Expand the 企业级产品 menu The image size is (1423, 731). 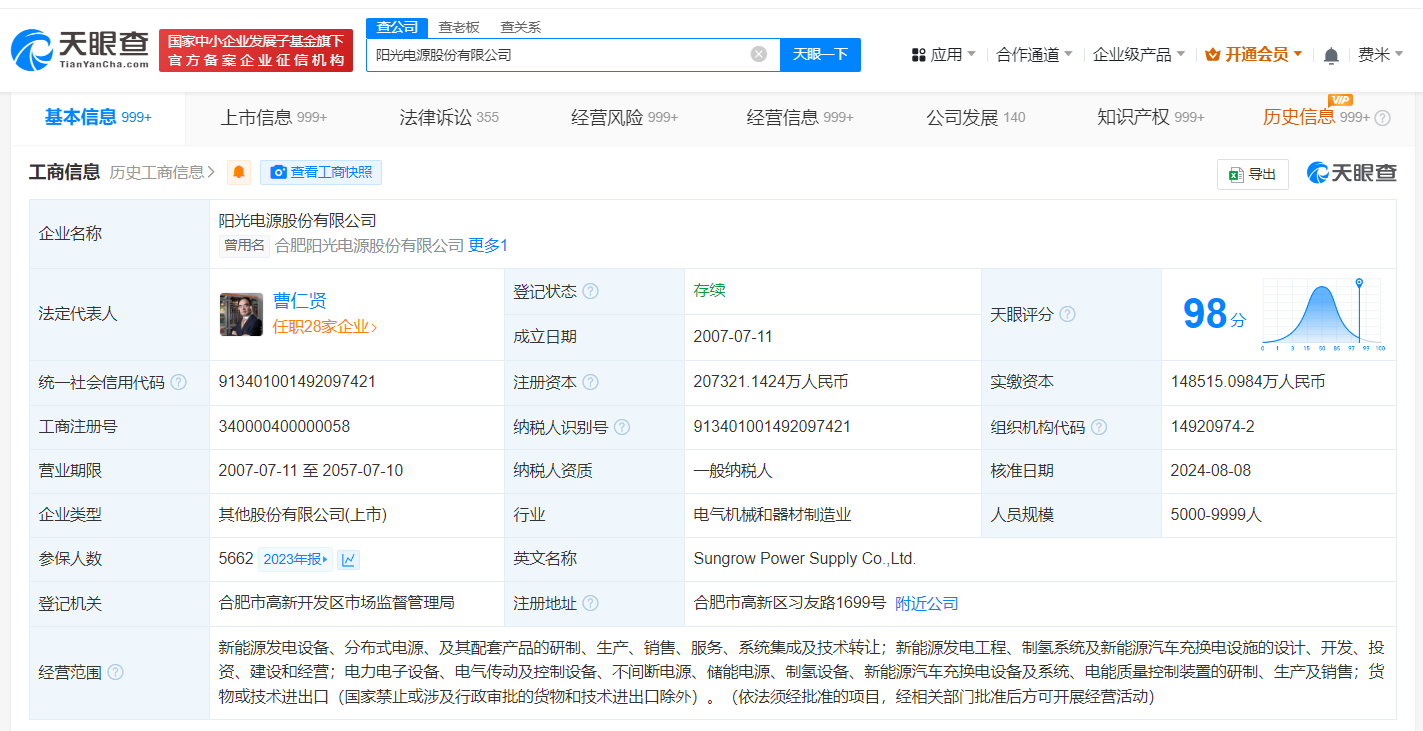click(x=1138, y=55)
